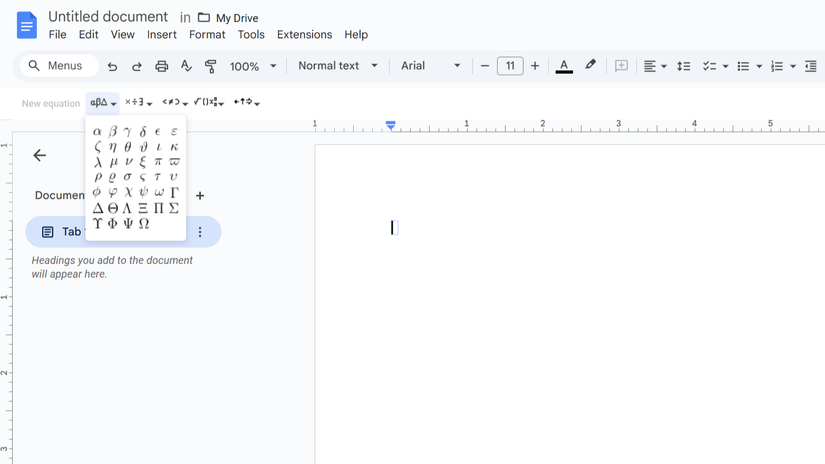This screenshot has width=825, height=464.
Task: Open the Tools menu
Action: click(x=251, y=35)
